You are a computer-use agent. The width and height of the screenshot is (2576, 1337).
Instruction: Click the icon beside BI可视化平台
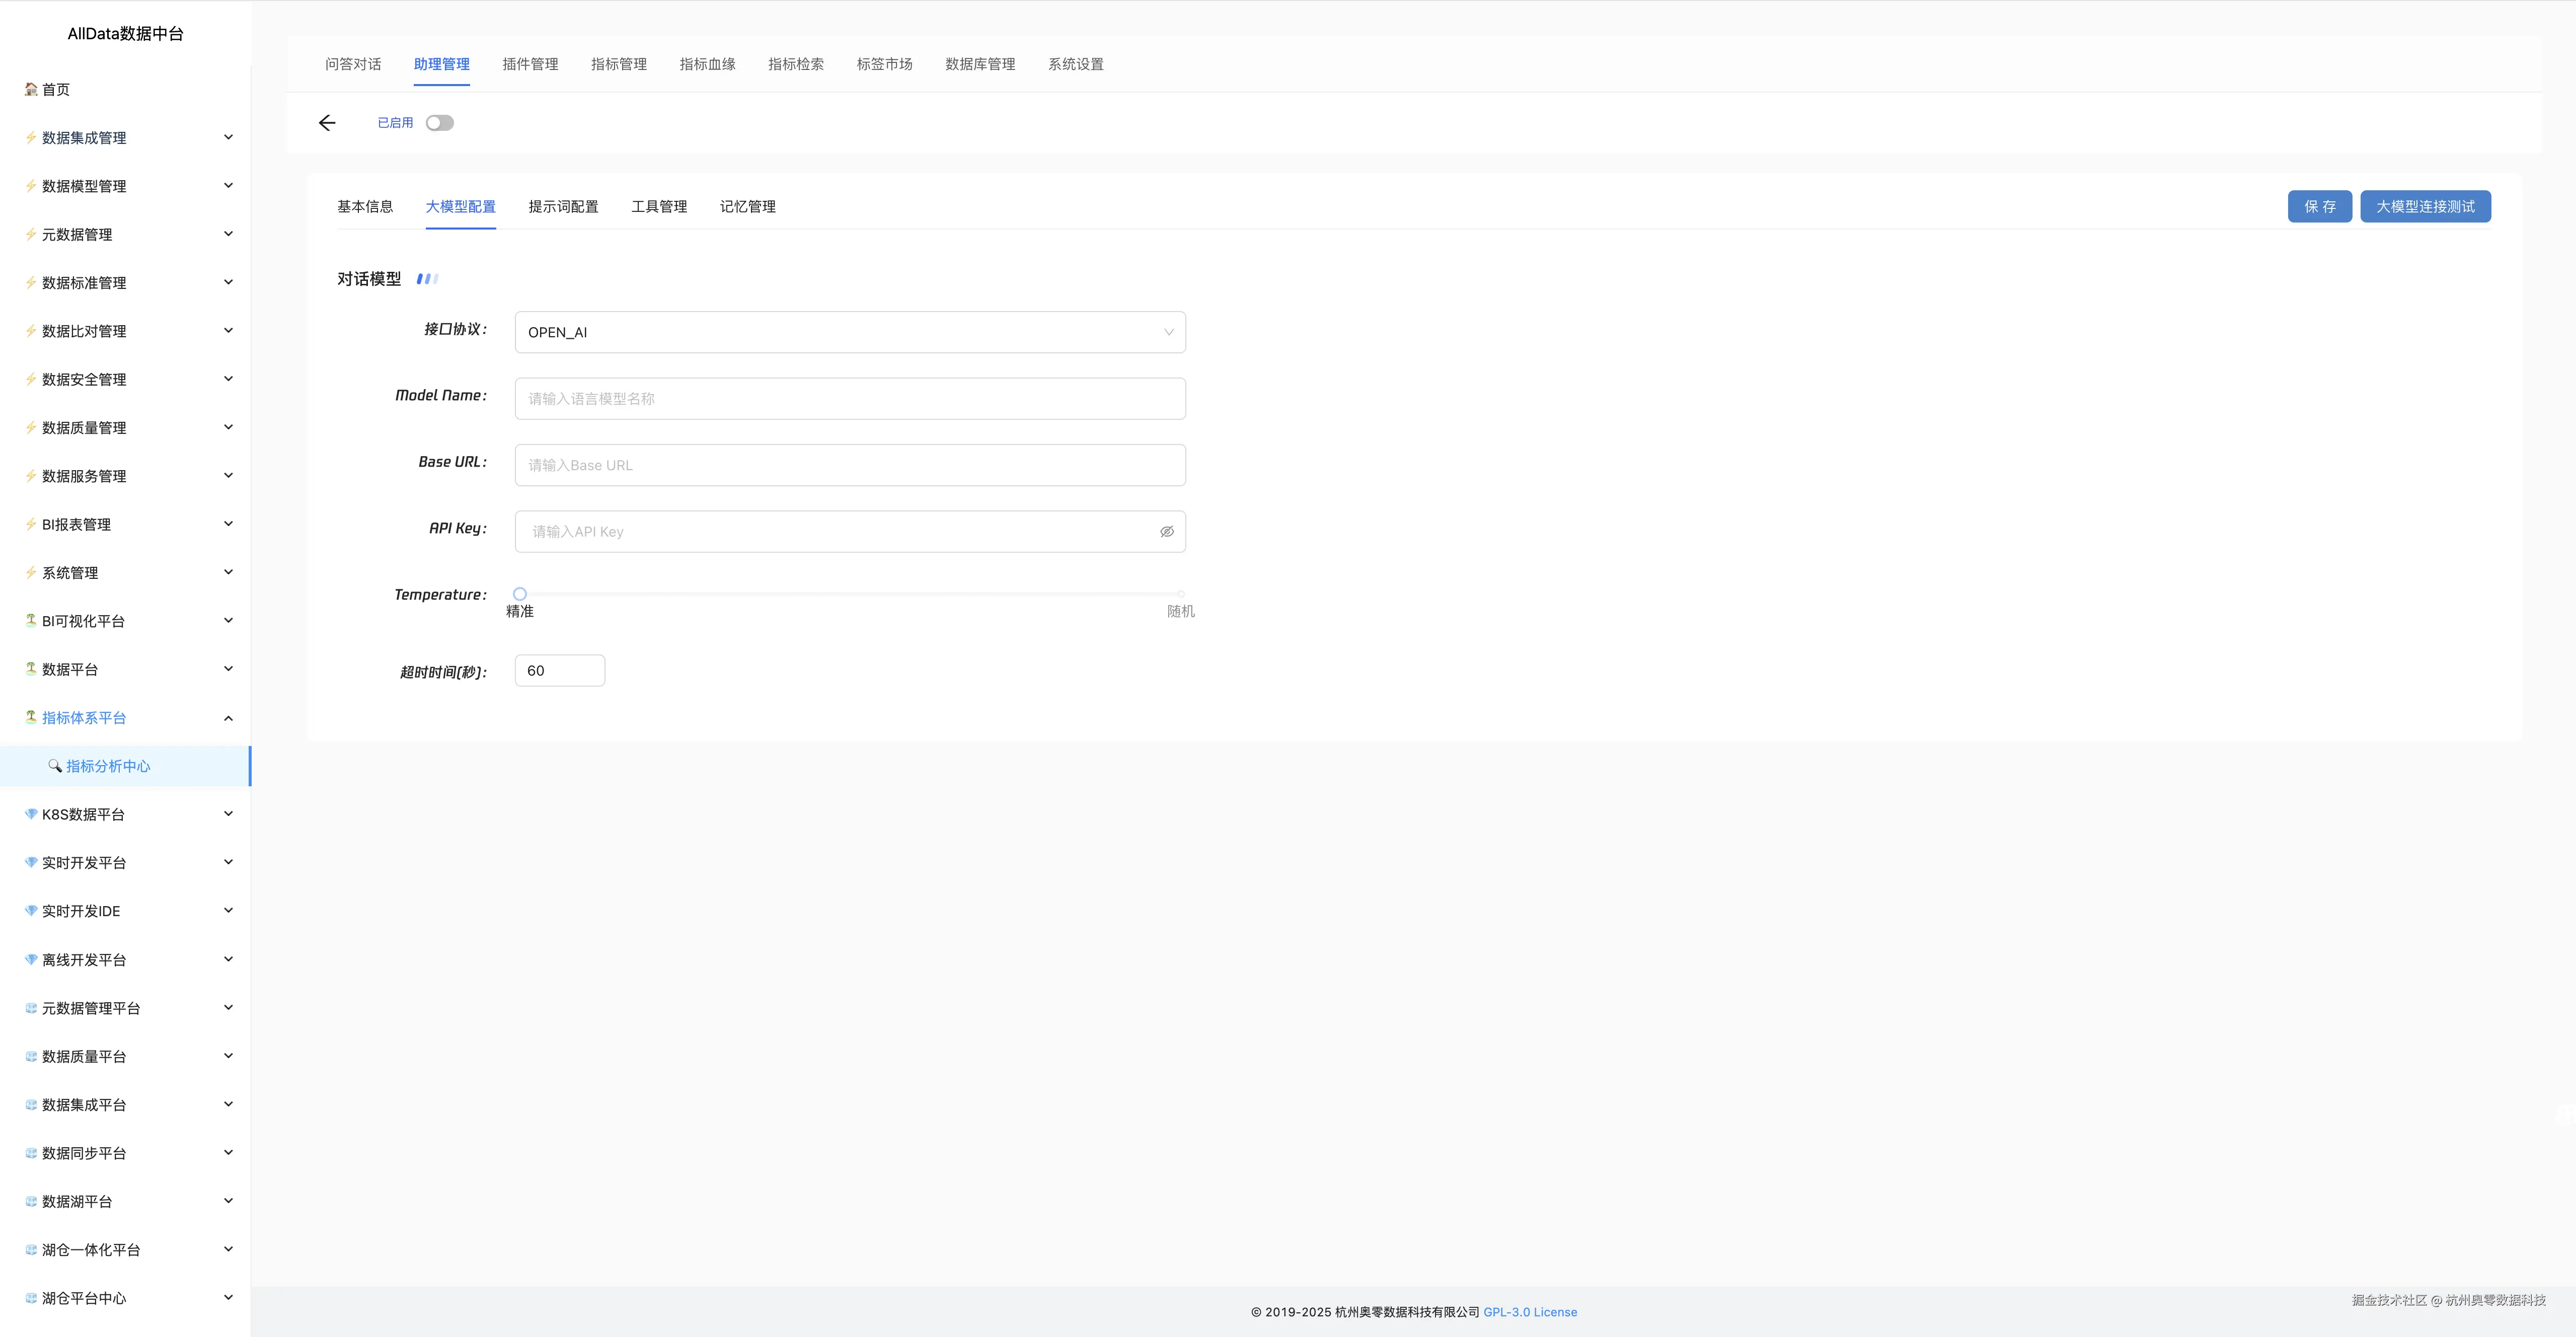(x=31, y=621)
